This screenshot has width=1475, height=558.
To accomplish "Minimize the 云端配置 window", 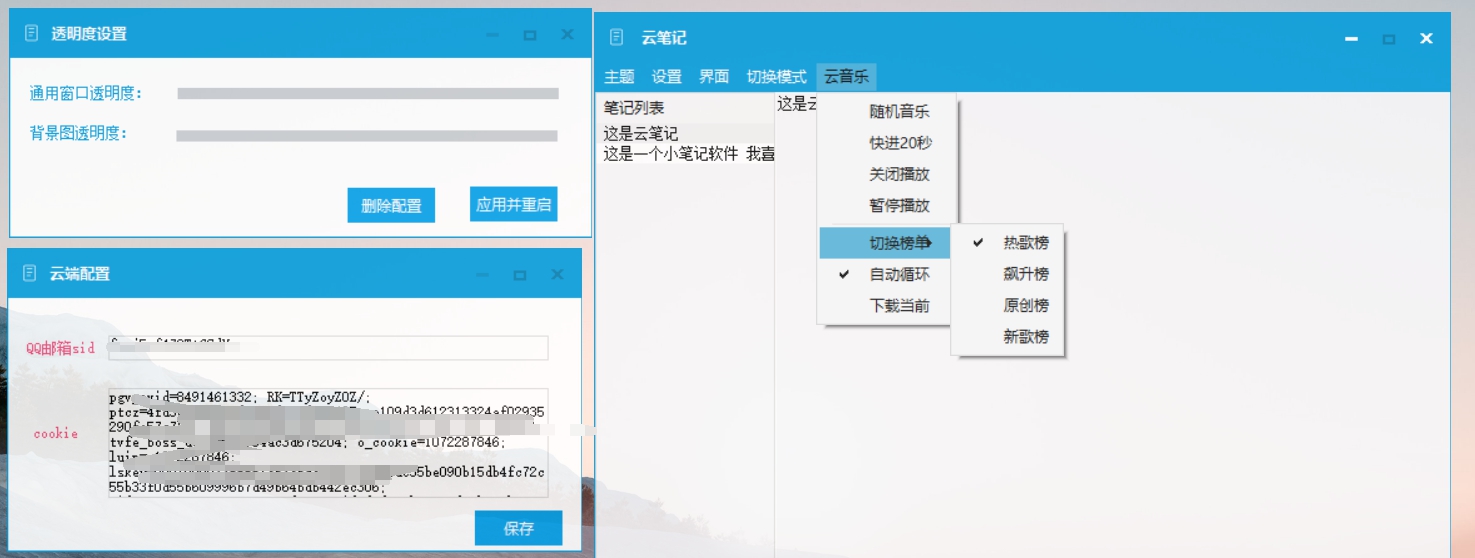I will [x=482, y=275].
